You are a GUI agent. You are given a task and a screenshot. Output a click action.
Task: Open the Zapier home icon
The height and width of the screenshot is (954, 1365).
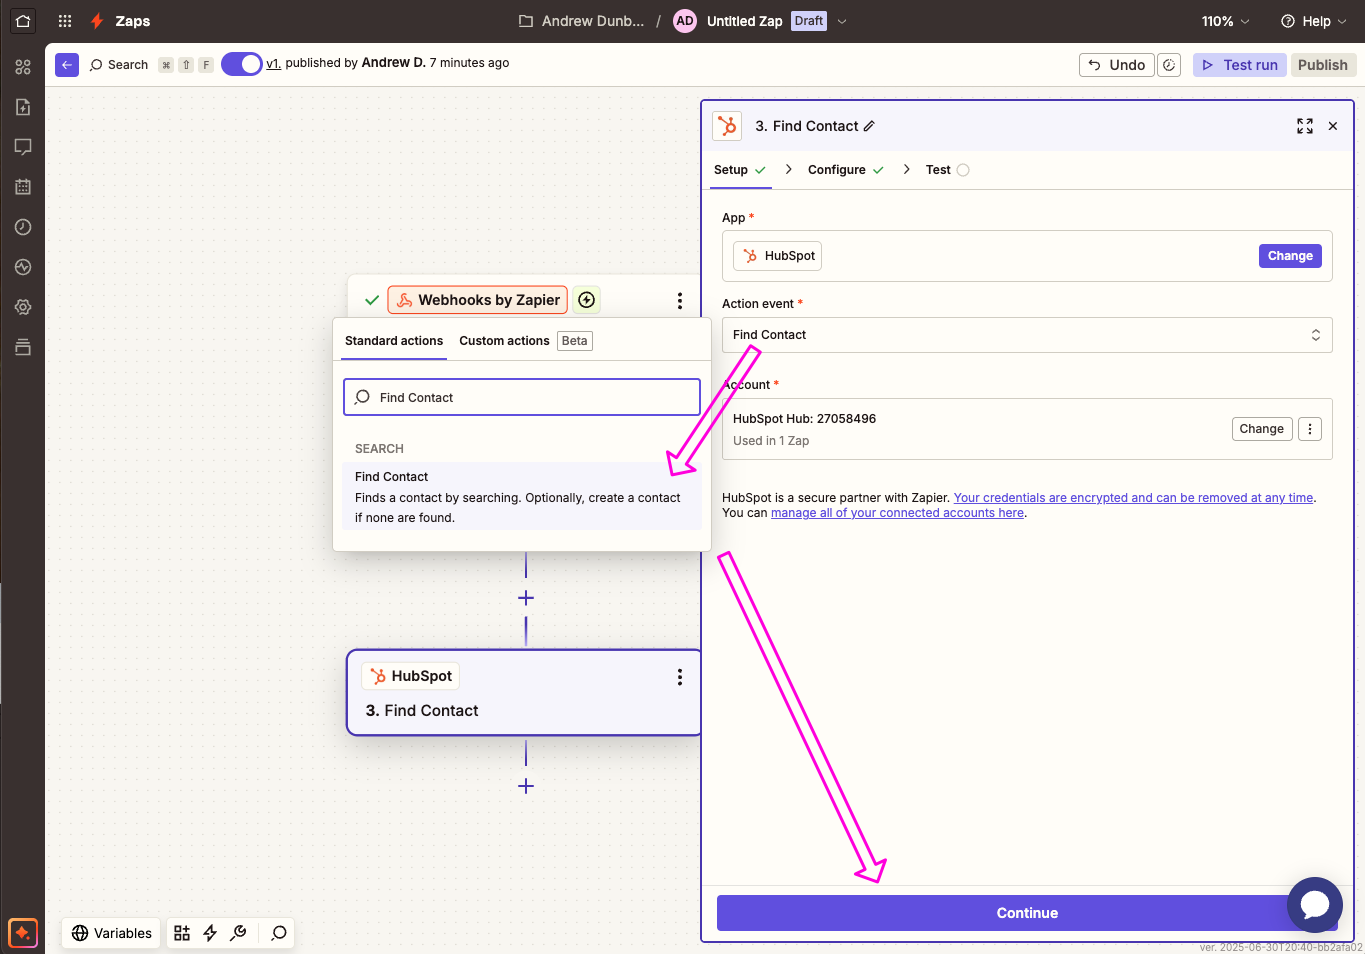[x=23, y=20]
